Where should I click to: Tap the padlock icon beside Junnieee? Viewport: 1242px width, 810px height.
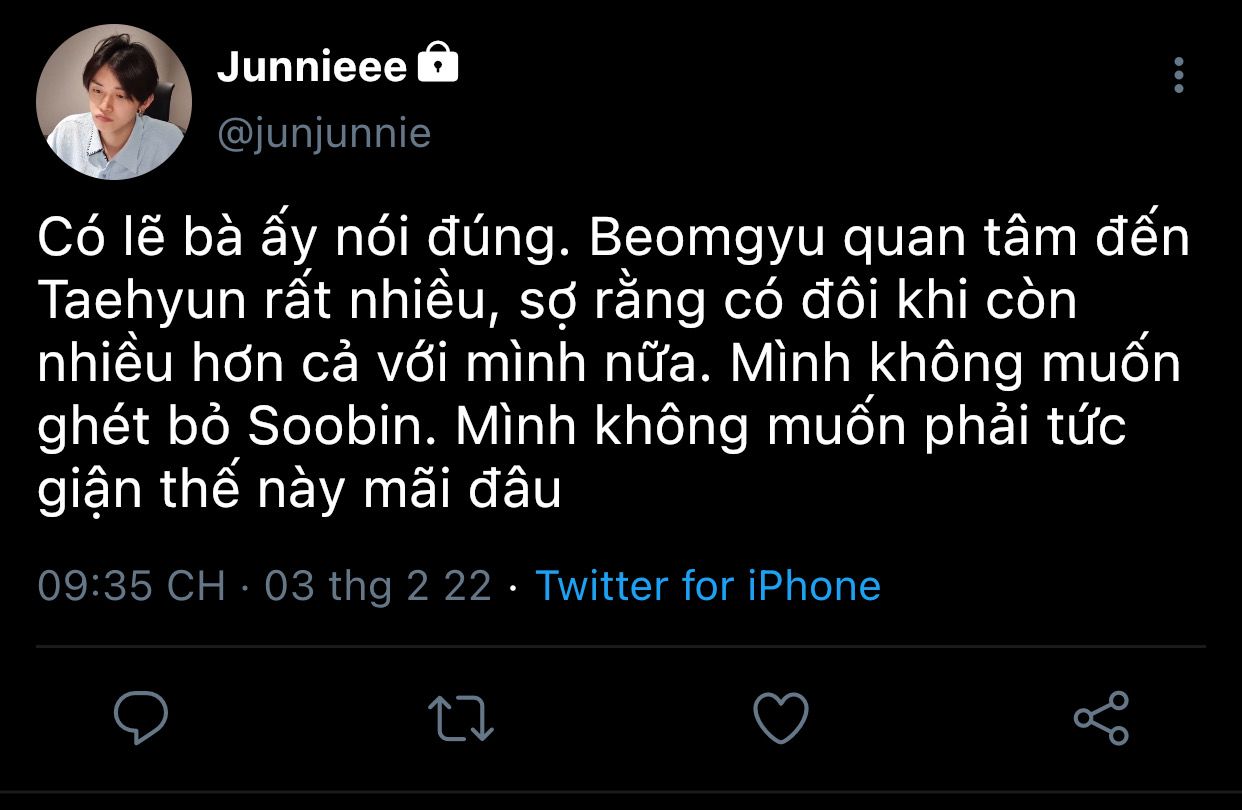[437, 66]
